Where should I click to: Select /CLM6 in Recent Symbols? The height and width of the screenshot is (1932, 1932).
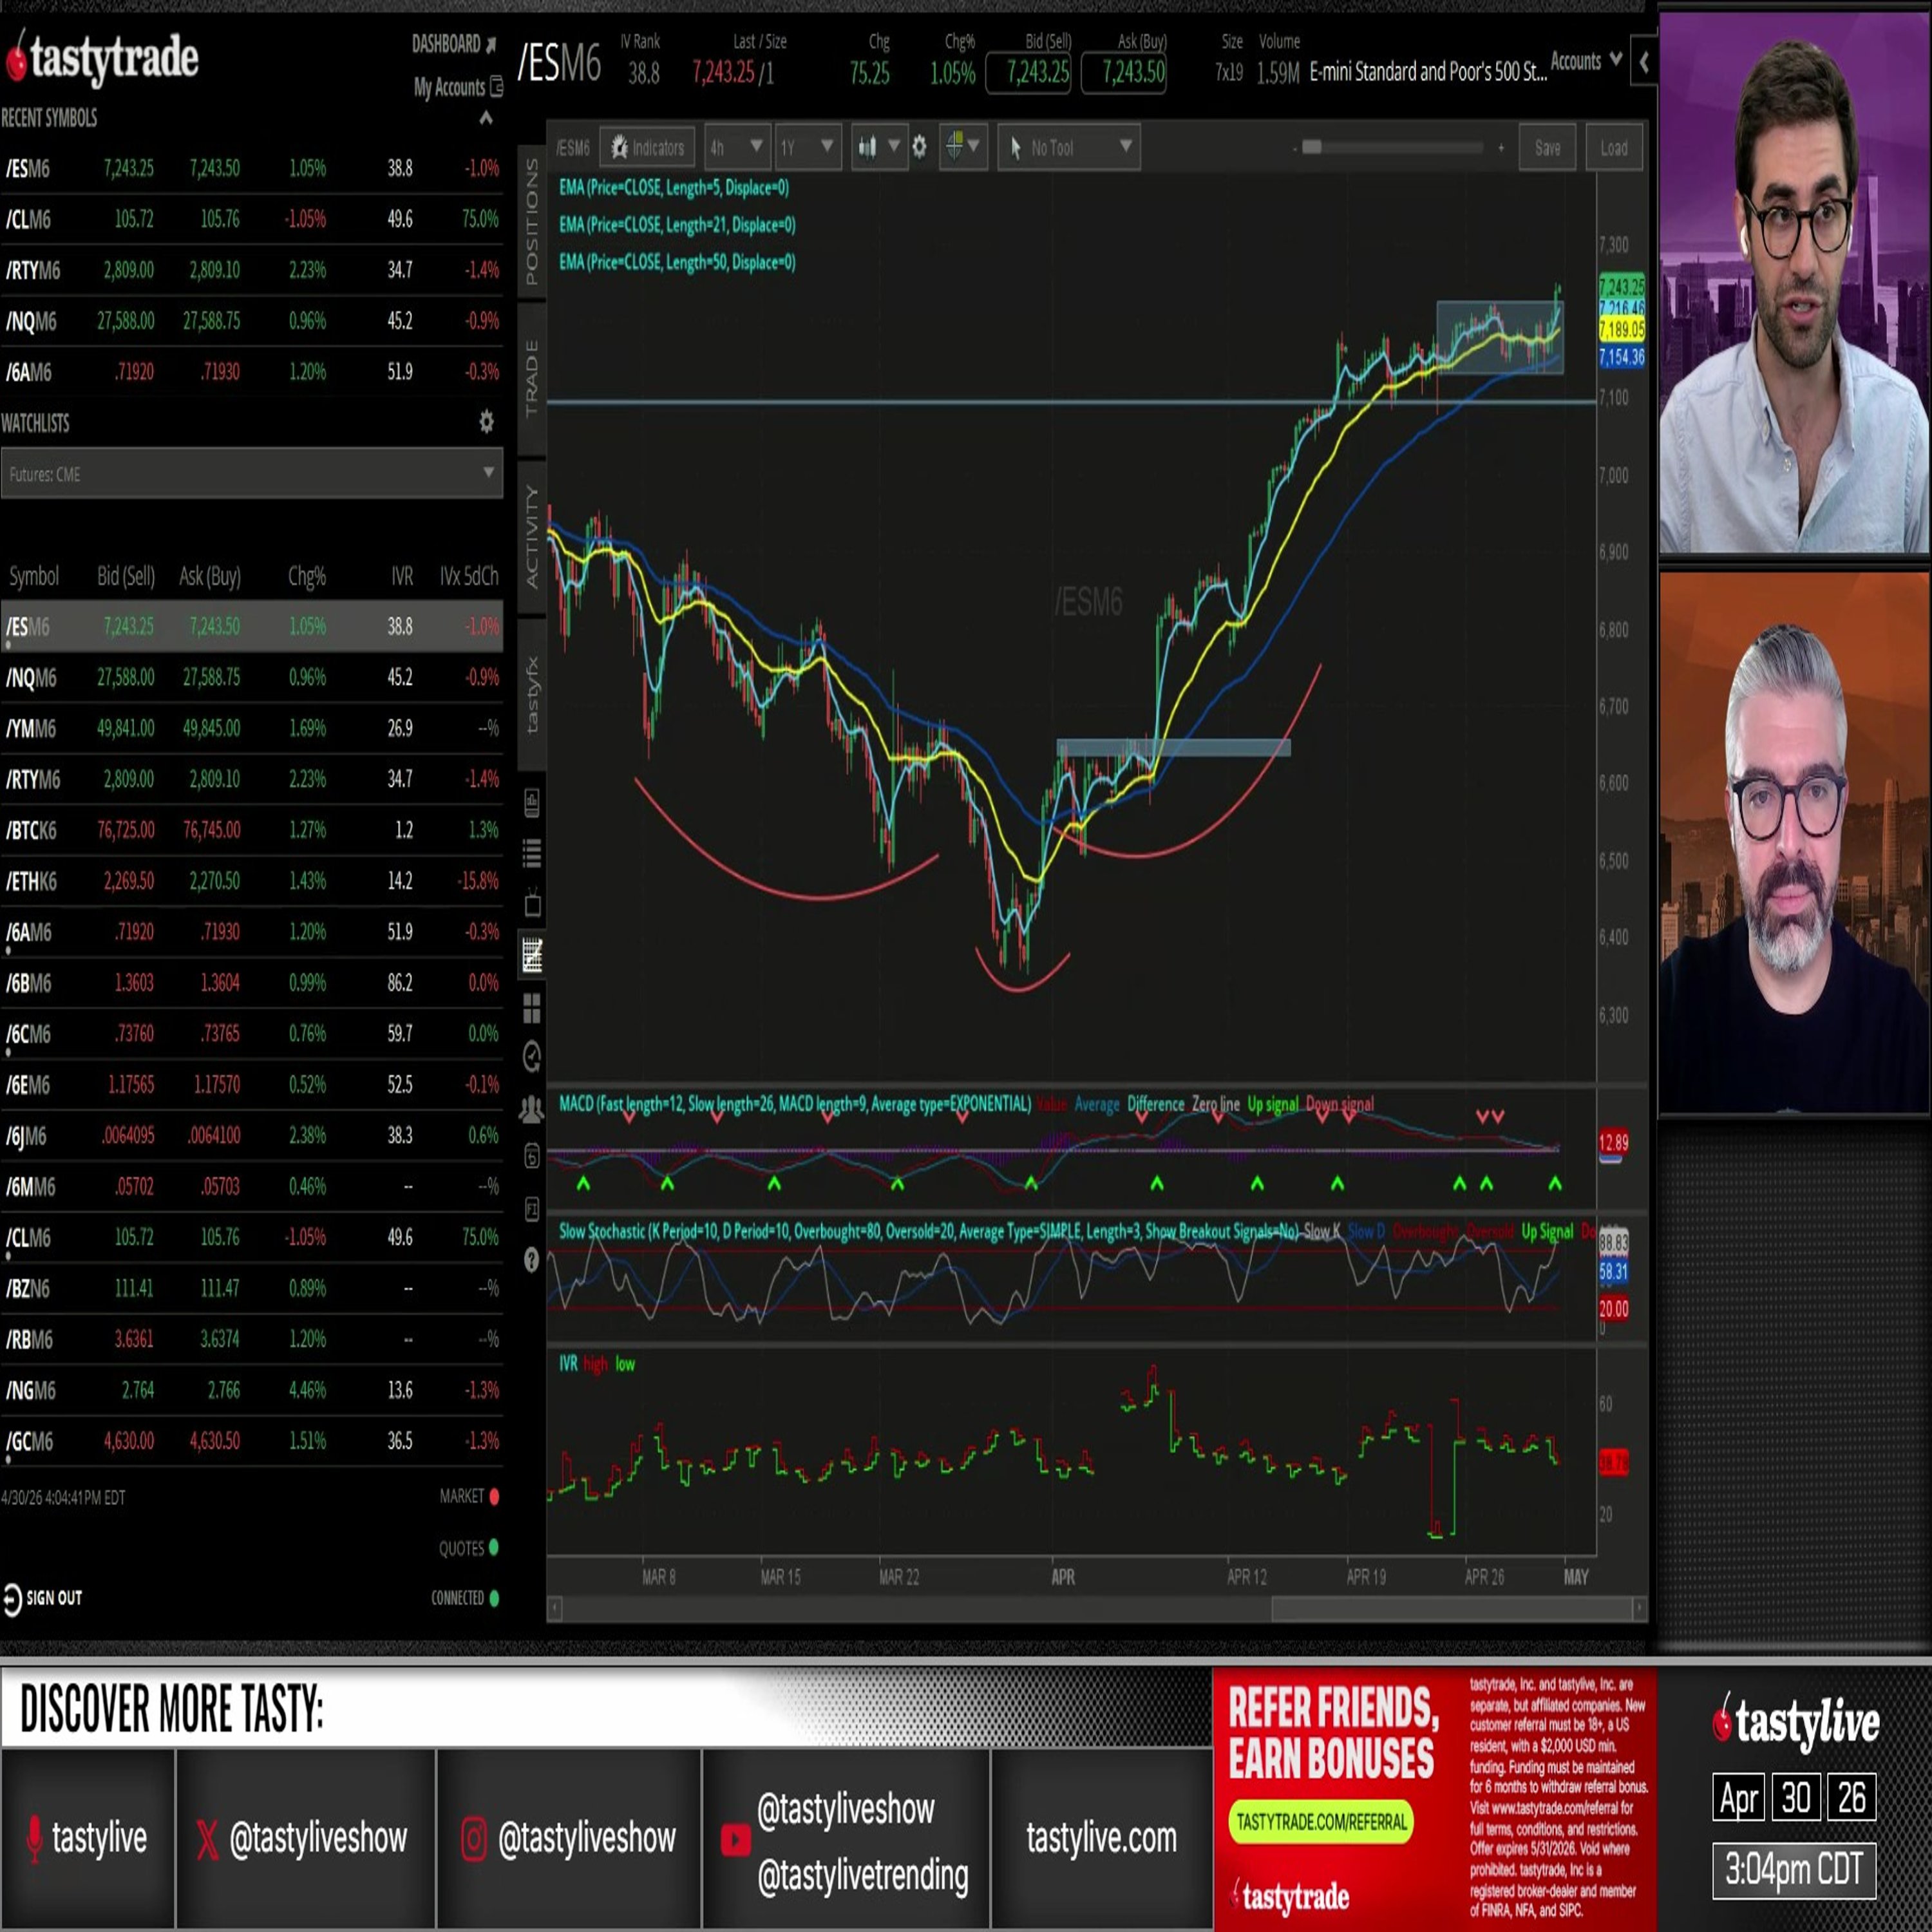coord(251,219)
